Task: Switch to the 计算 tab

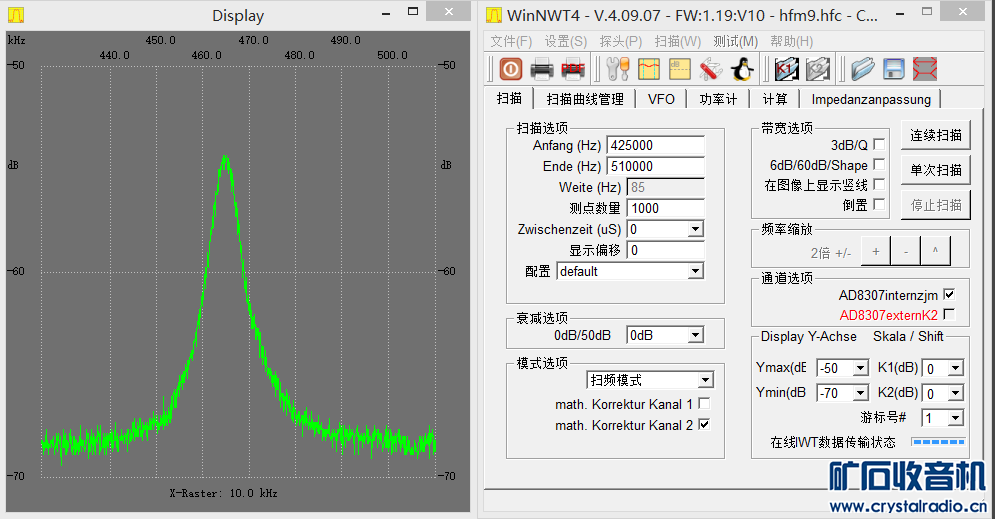Action: point(774,99)
